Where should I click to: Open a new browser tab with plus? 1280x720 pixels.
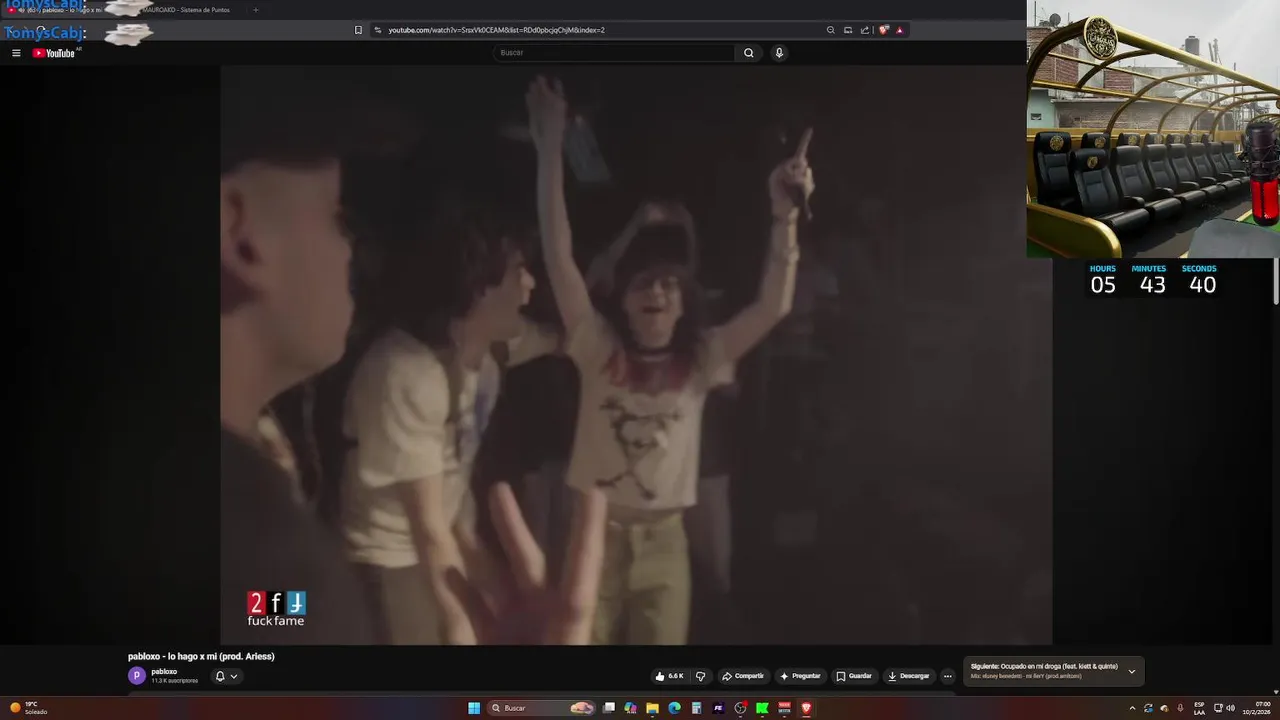coord(255,10)
